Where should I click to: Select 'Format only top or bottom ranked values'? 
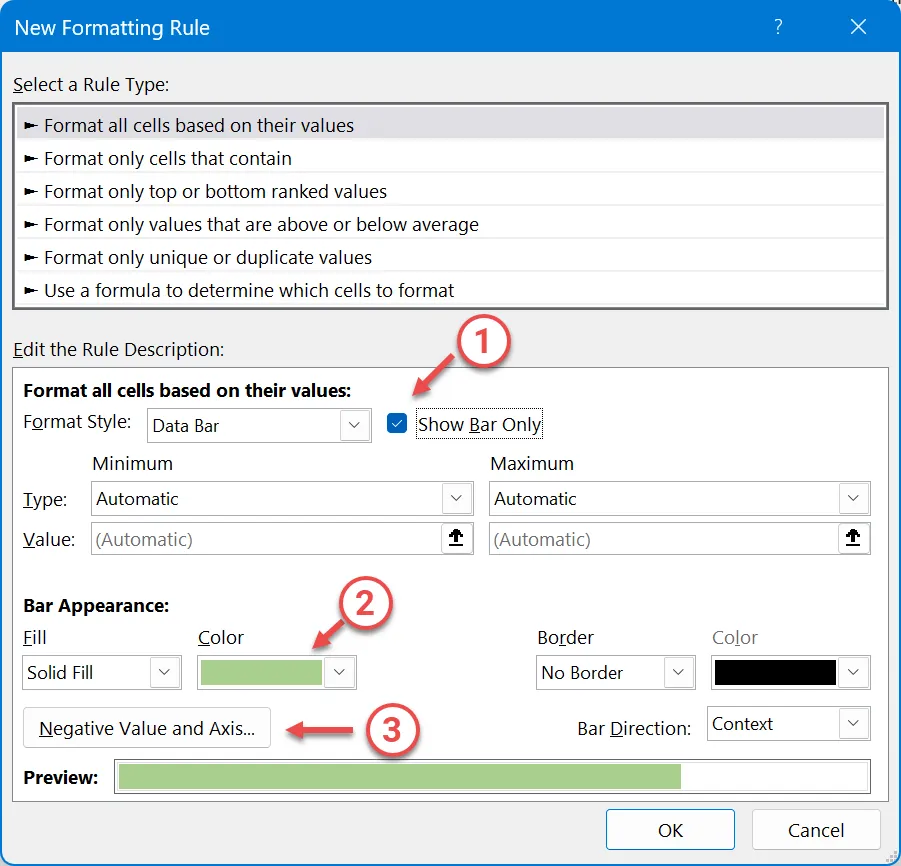click(x=215, y=191)
